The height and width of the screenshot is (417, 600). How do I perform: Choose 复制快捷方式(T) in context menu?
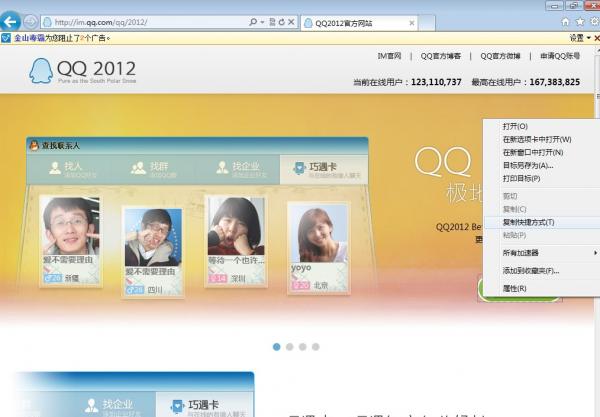pos(541,222)
